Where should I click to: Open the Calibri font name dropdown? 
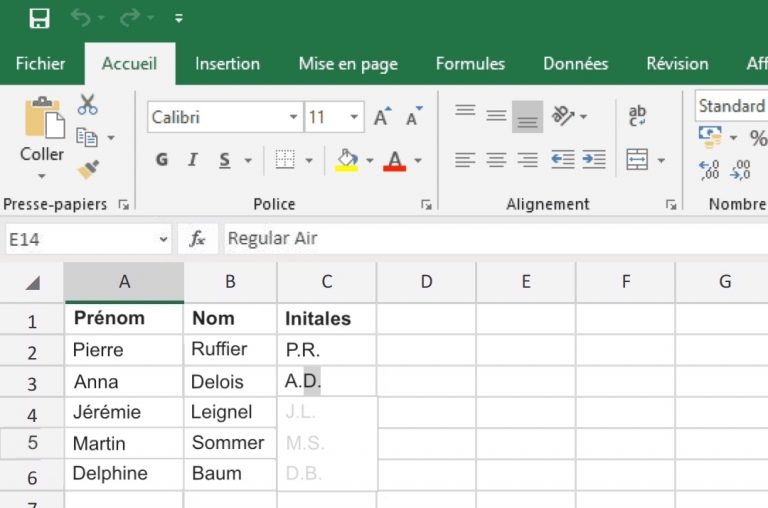coord(293,117)
